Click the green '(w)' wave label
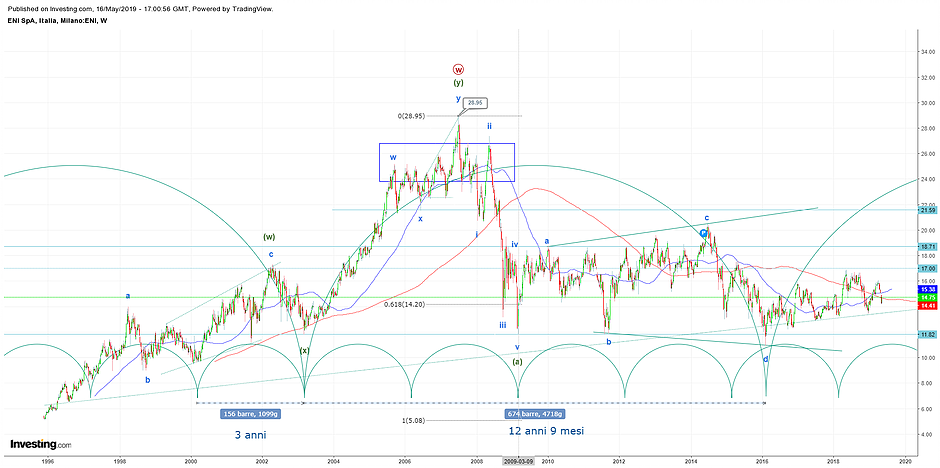This screenshot has width=940, height=468. tap(269, 237)
